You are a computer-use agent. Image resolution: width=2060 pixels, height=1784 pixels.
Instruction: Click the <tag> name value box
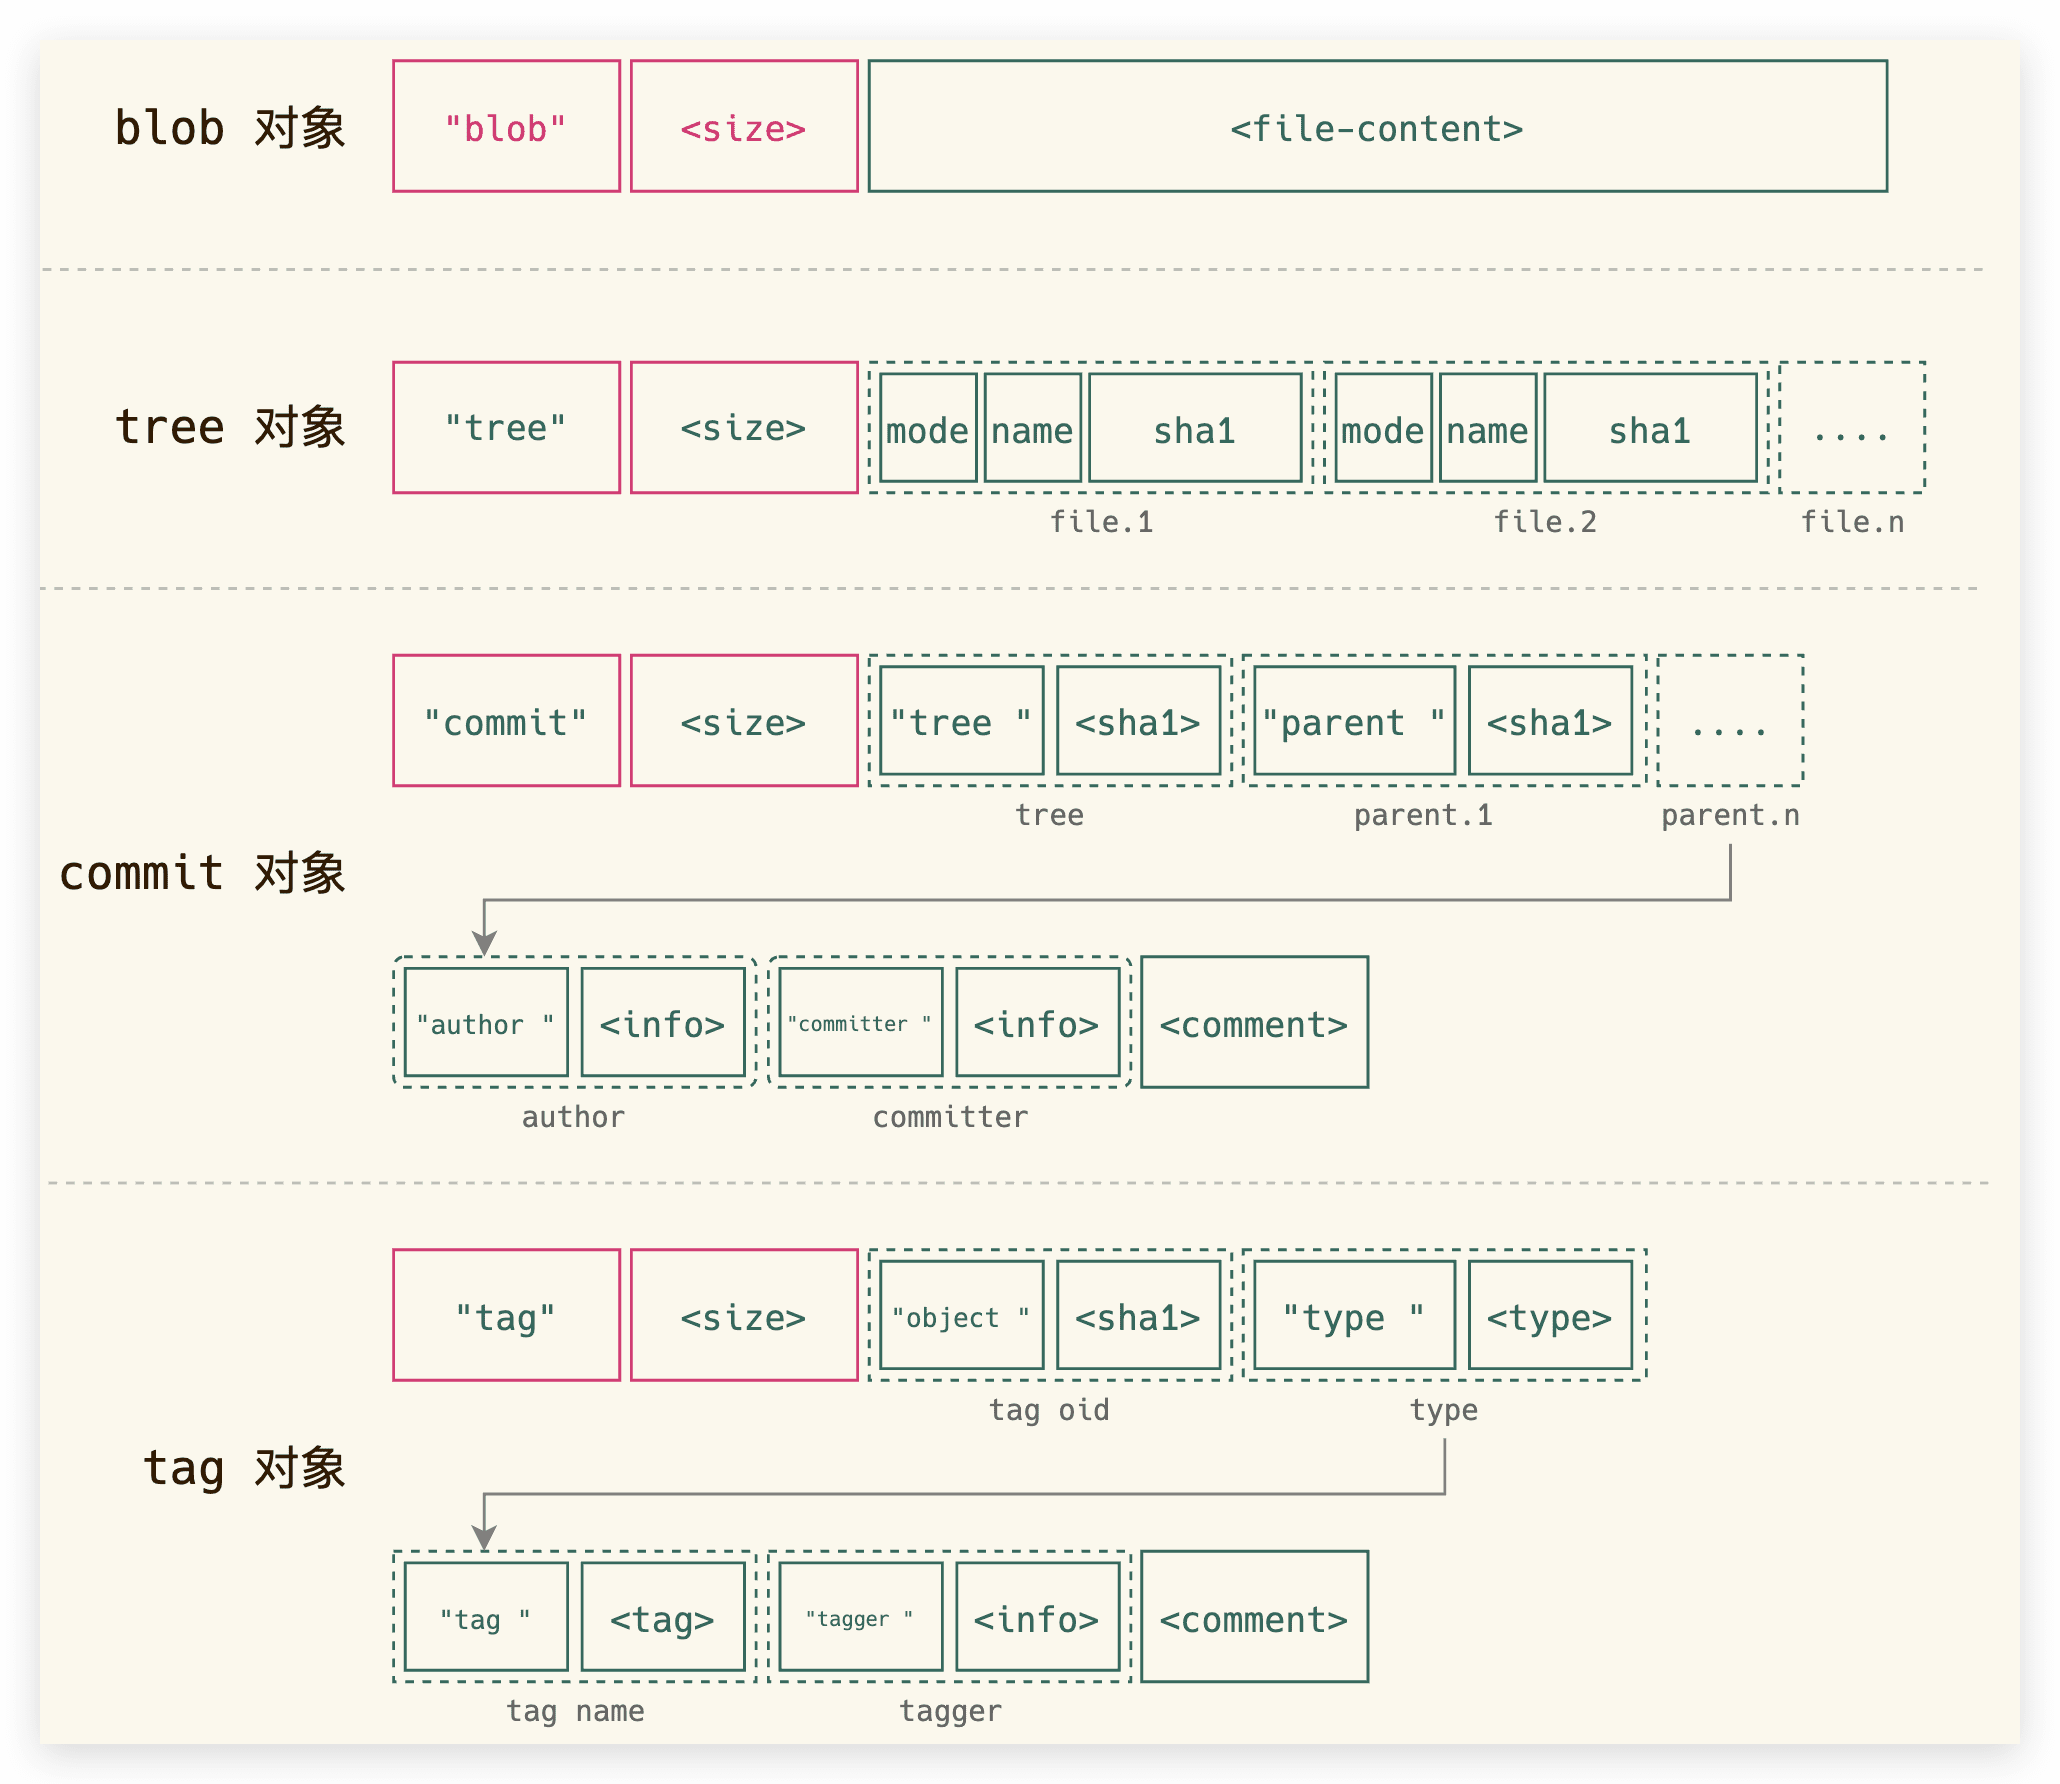pyautogui.click(x=662, y=1617)
